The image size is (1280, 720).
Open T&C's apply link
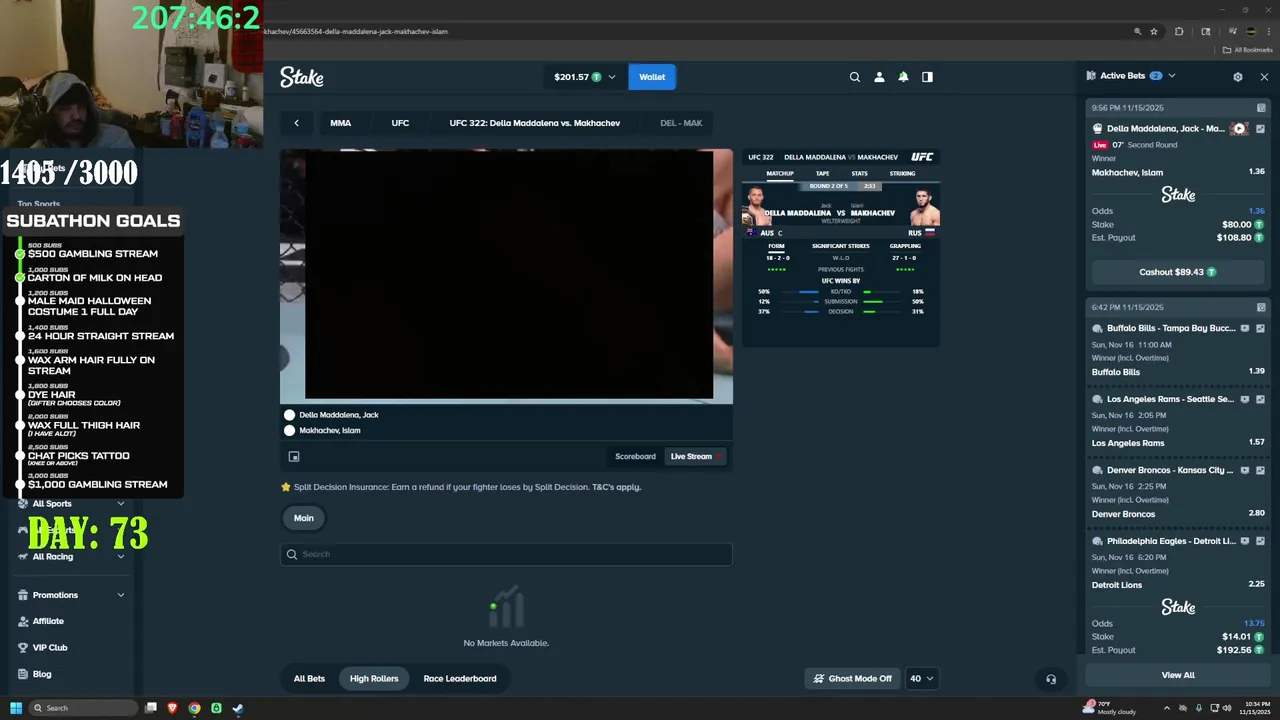(x=616, y=487)
